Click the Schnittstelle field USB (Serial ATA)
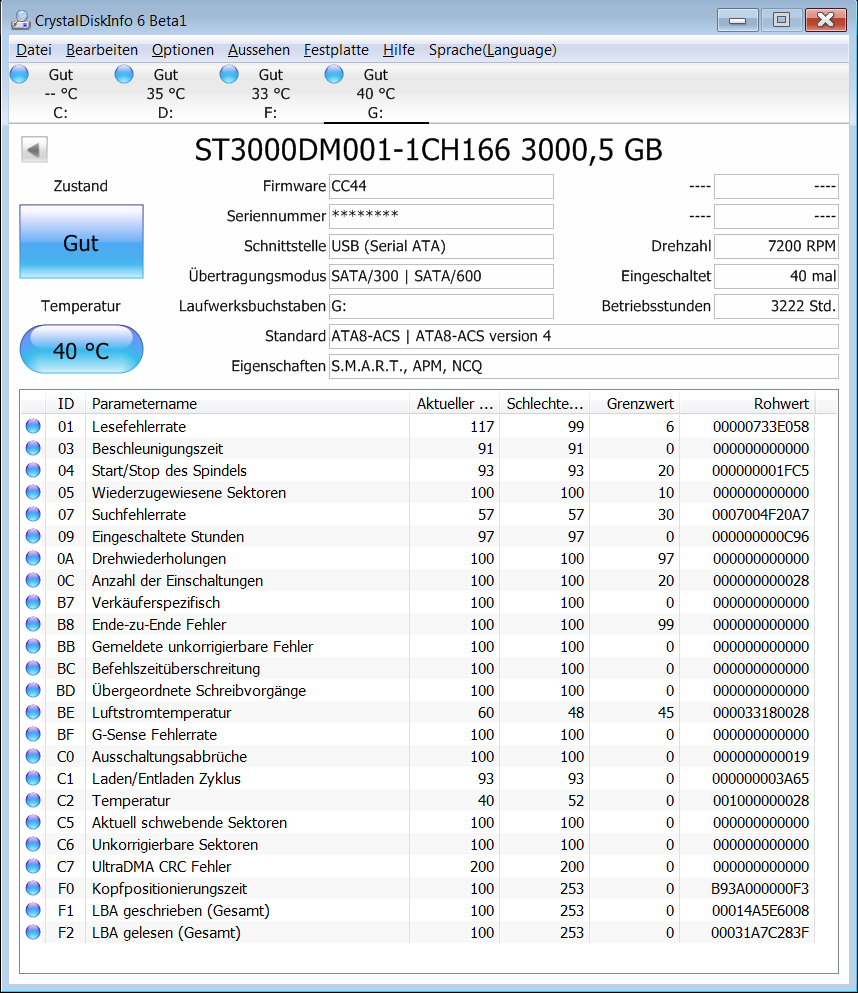The image size is (858, 993). [441, 246]
